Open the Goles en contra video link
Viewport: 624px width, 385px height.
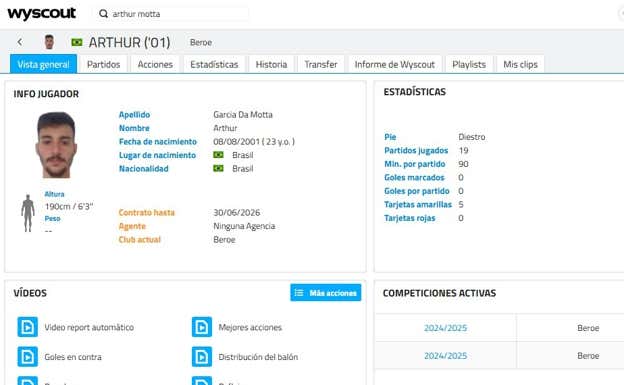(73, 357)
